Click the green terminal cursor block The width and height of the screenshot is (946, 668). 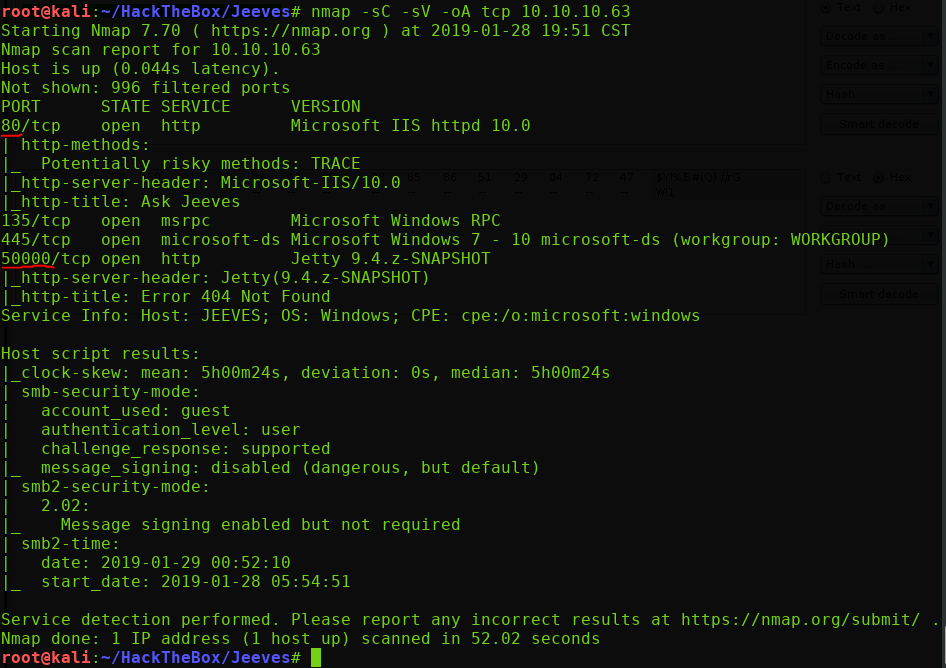(316, 657)
